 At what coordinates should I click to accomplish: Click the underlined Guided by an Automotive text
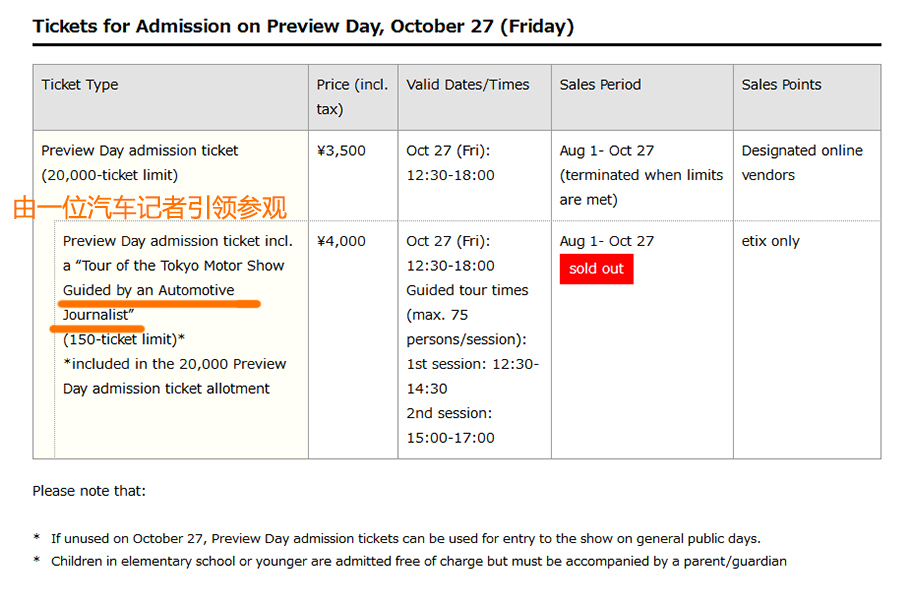point(149,290)
